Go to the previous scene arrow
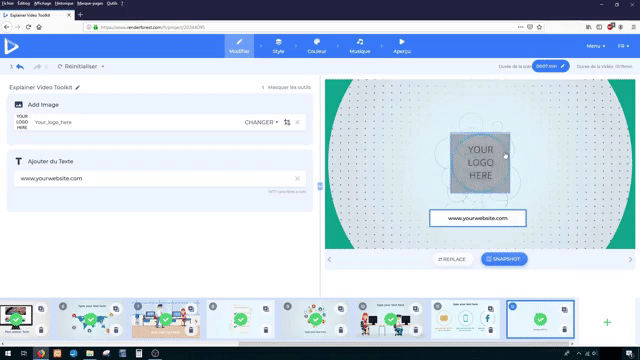640x360 pixels. (x=329, y=260)
